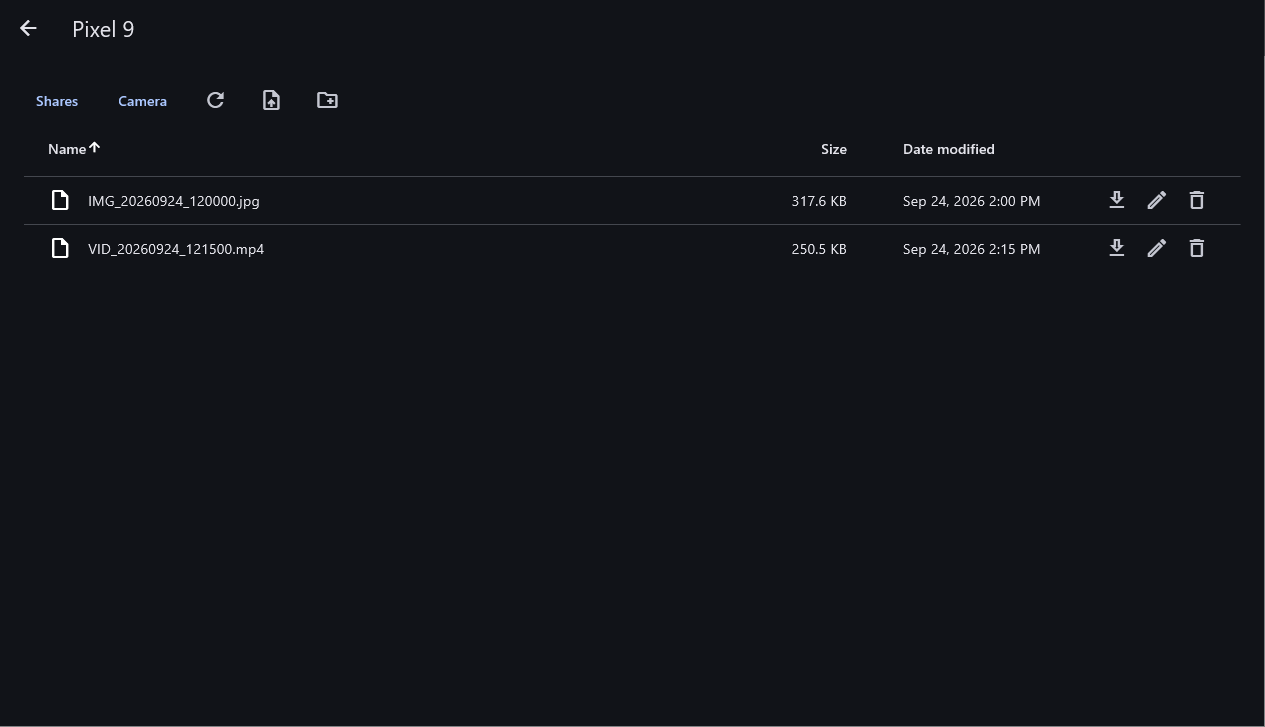1265x727 pixels.
Task: Open the file IMG_20260924_120000.jpg
Action: (x=174, y=201)
